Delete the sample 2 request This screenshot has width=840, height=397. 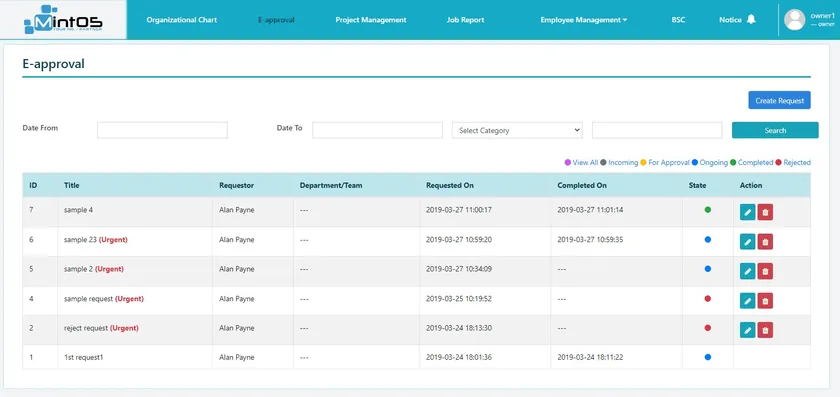click(765, 271)
